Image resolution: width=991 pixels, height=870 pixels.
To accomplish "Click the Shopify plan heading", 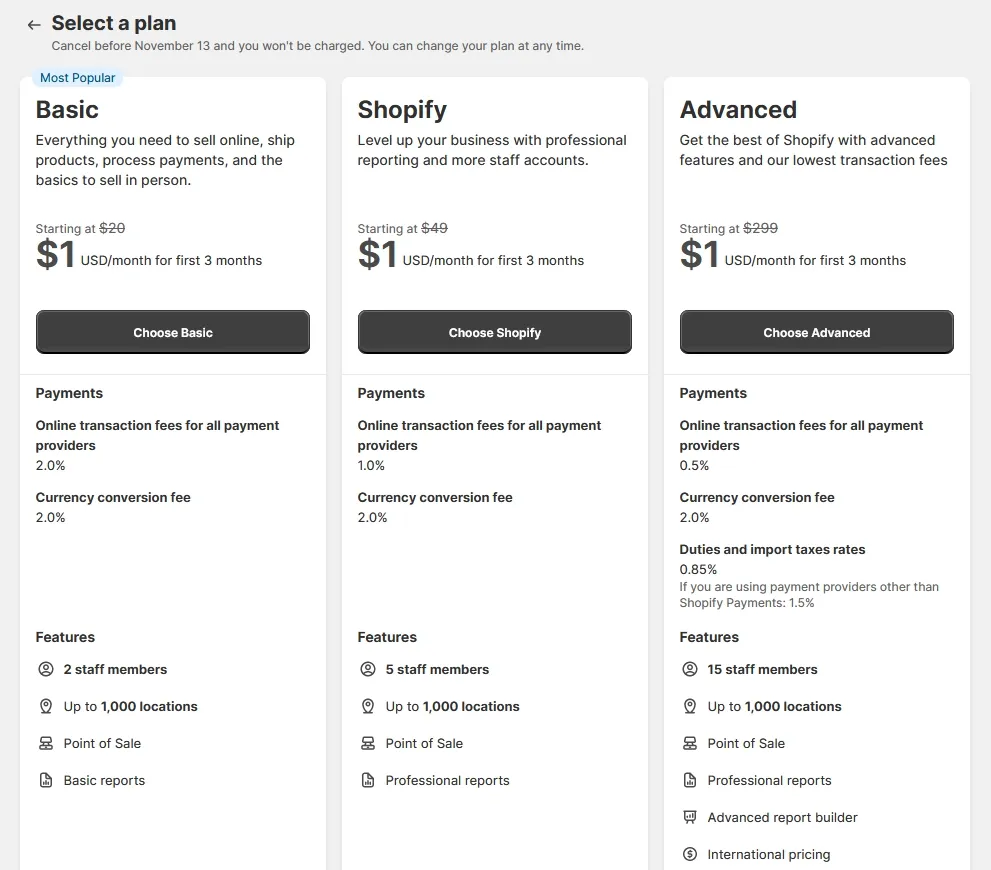I will pos(402,110).
